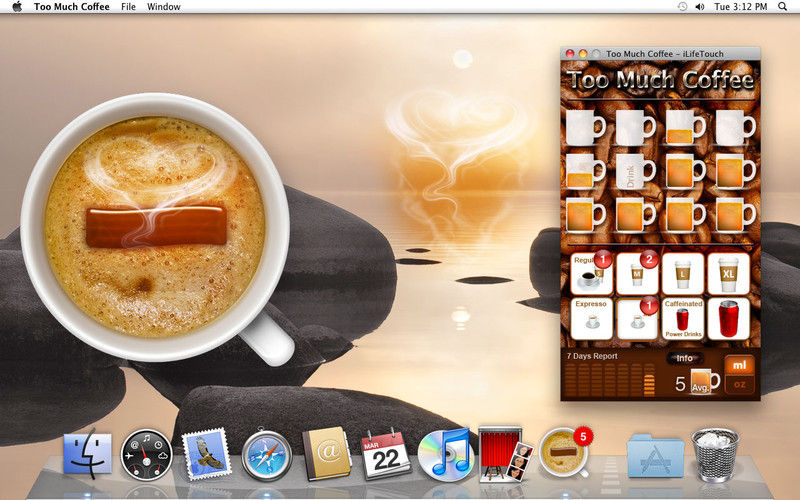The width and height of the screenshot is (800, 500).
Task: Click the last full mug in bottom row
Action: (735, 215)
